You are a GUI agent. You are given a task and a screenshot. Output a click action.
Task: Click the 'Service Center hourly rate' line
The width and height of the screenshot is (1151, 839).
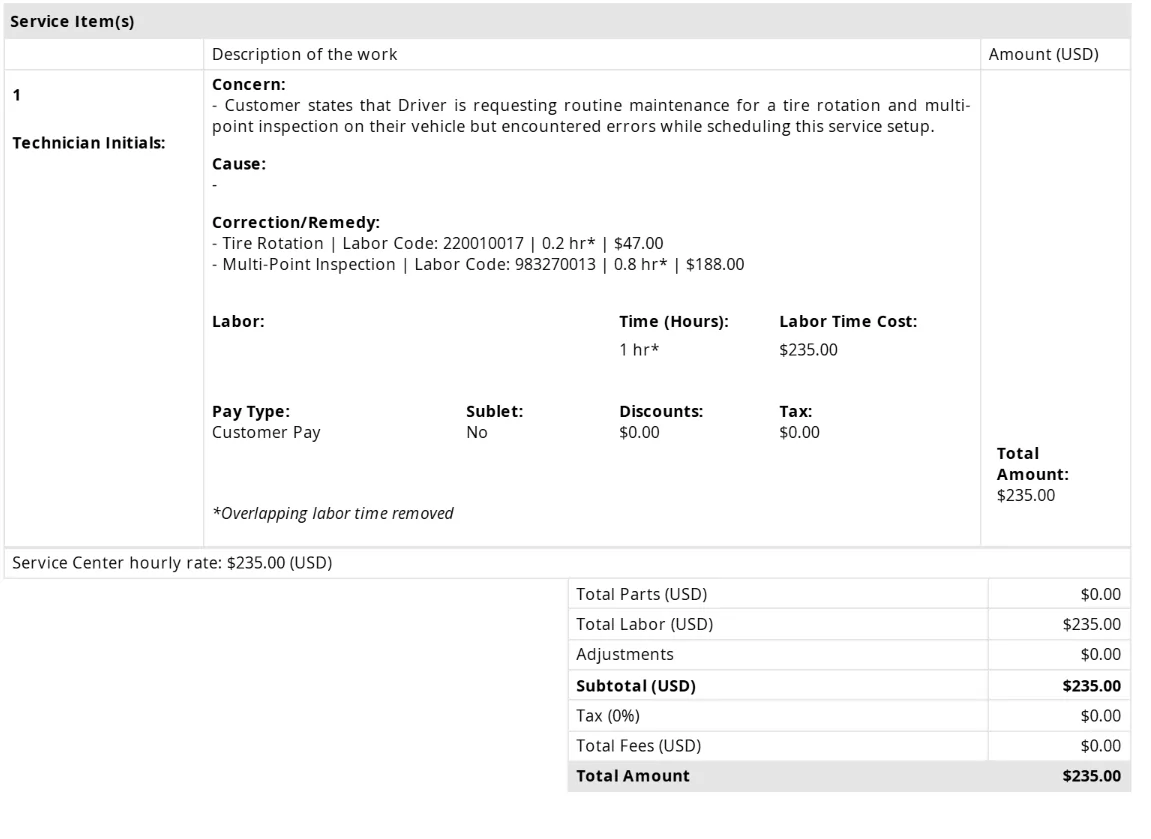[173, 563]
